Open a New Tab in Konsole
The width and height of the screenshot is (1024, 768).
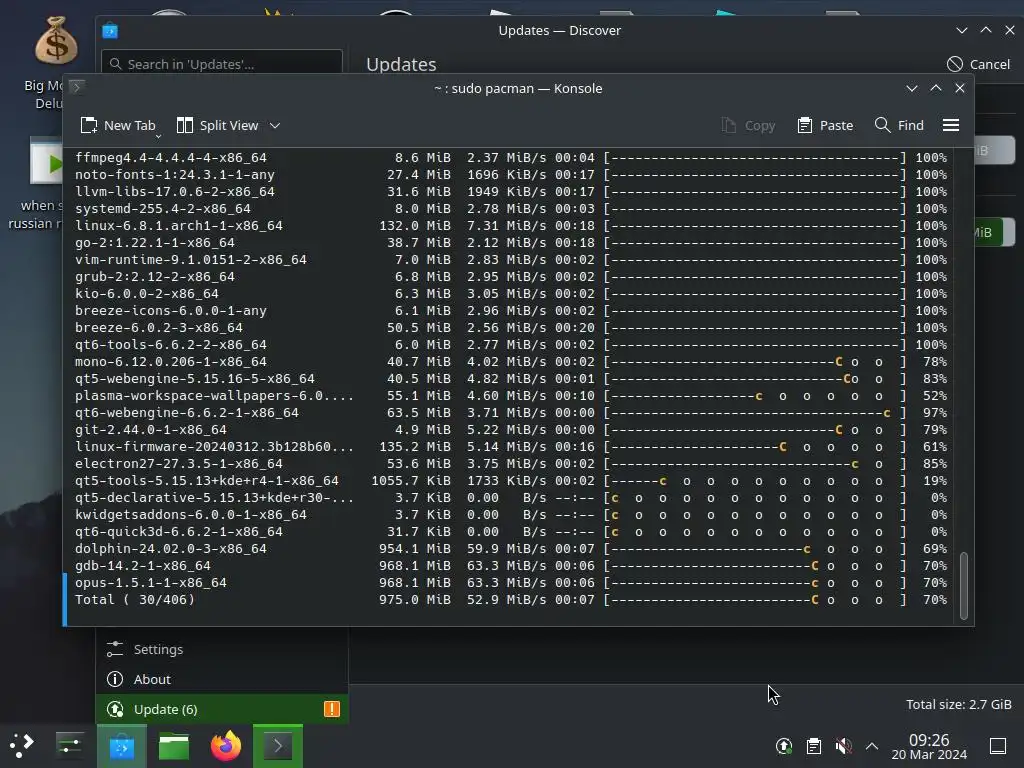coord(118,125)
